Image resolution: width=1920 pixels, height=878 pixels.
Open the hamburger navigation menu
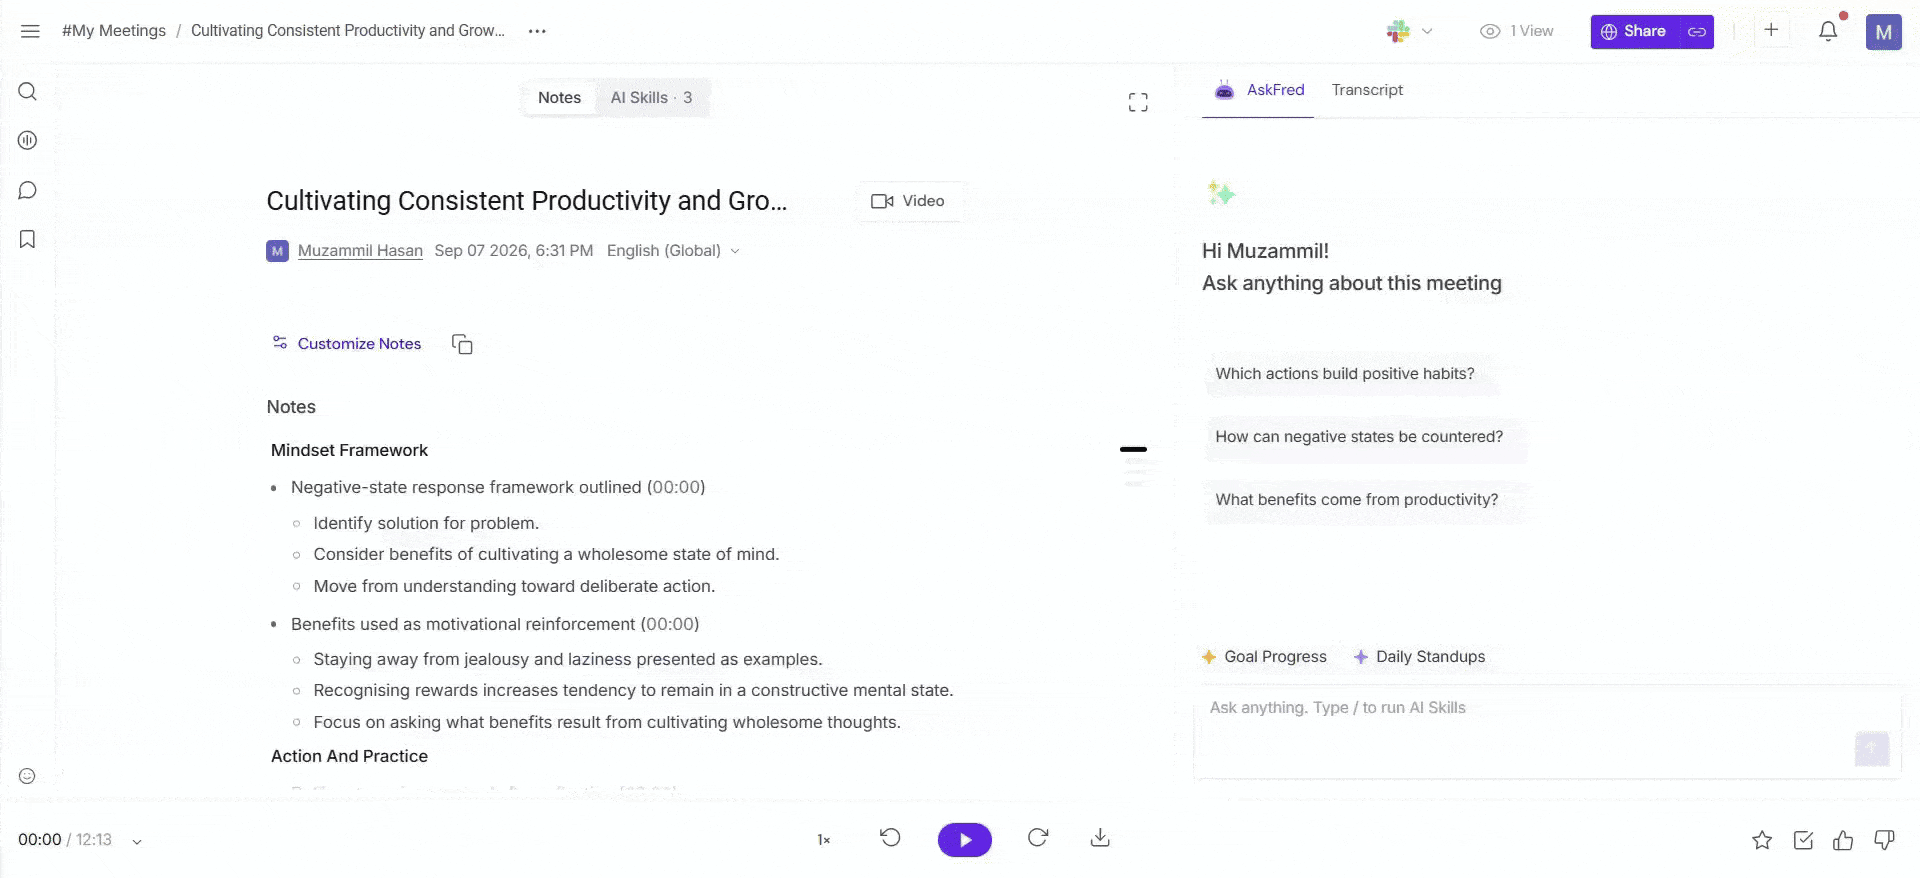pos(30,31)
